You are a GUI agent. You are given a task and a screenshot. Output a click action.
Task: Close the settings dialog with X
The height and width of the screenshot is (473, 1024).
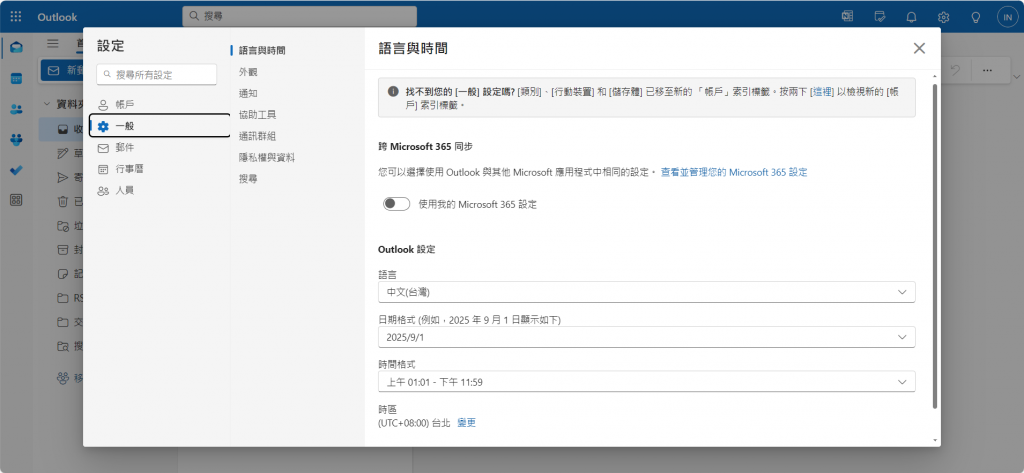click(919, 48)
